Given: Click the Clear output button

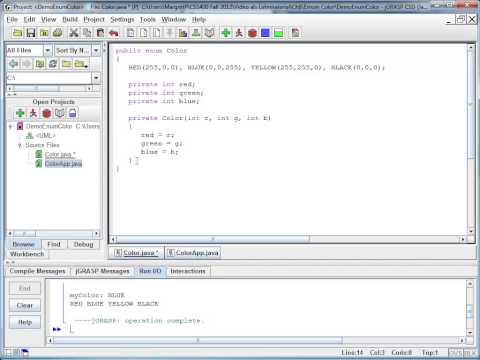Looking at the screenshot, I should [x=25, y=305].
